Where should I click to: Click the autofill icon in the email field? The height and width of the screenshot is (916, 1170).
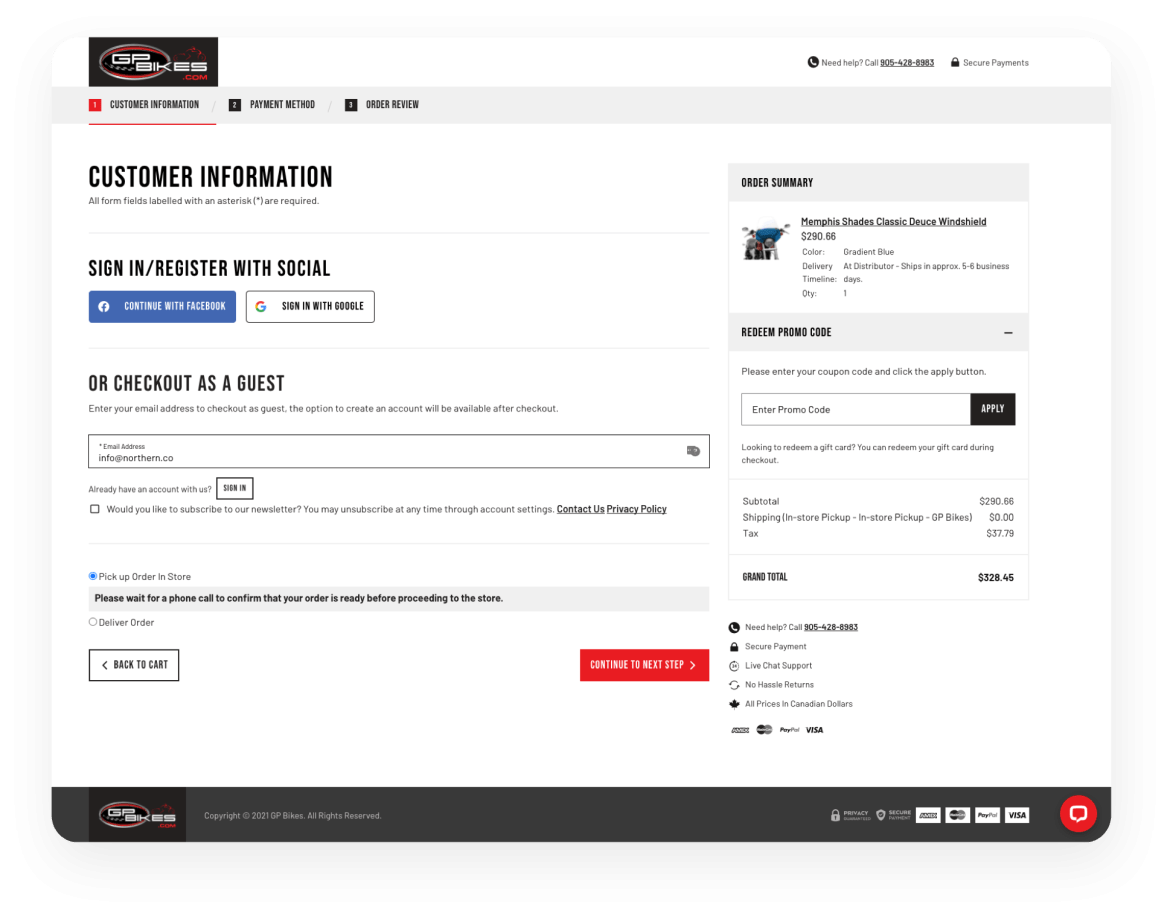tap(693, 450)
